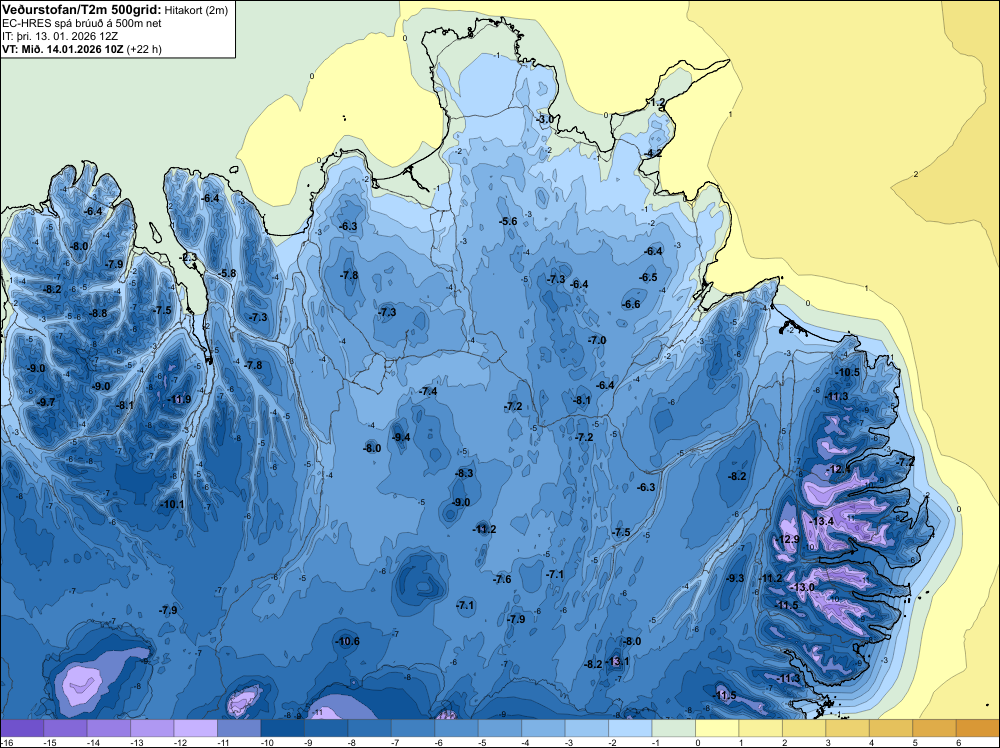Click the '-5.8' temperature value on the map
Image resolution: width=1000 pixels, height=748 pixels.
coord(228,273)
